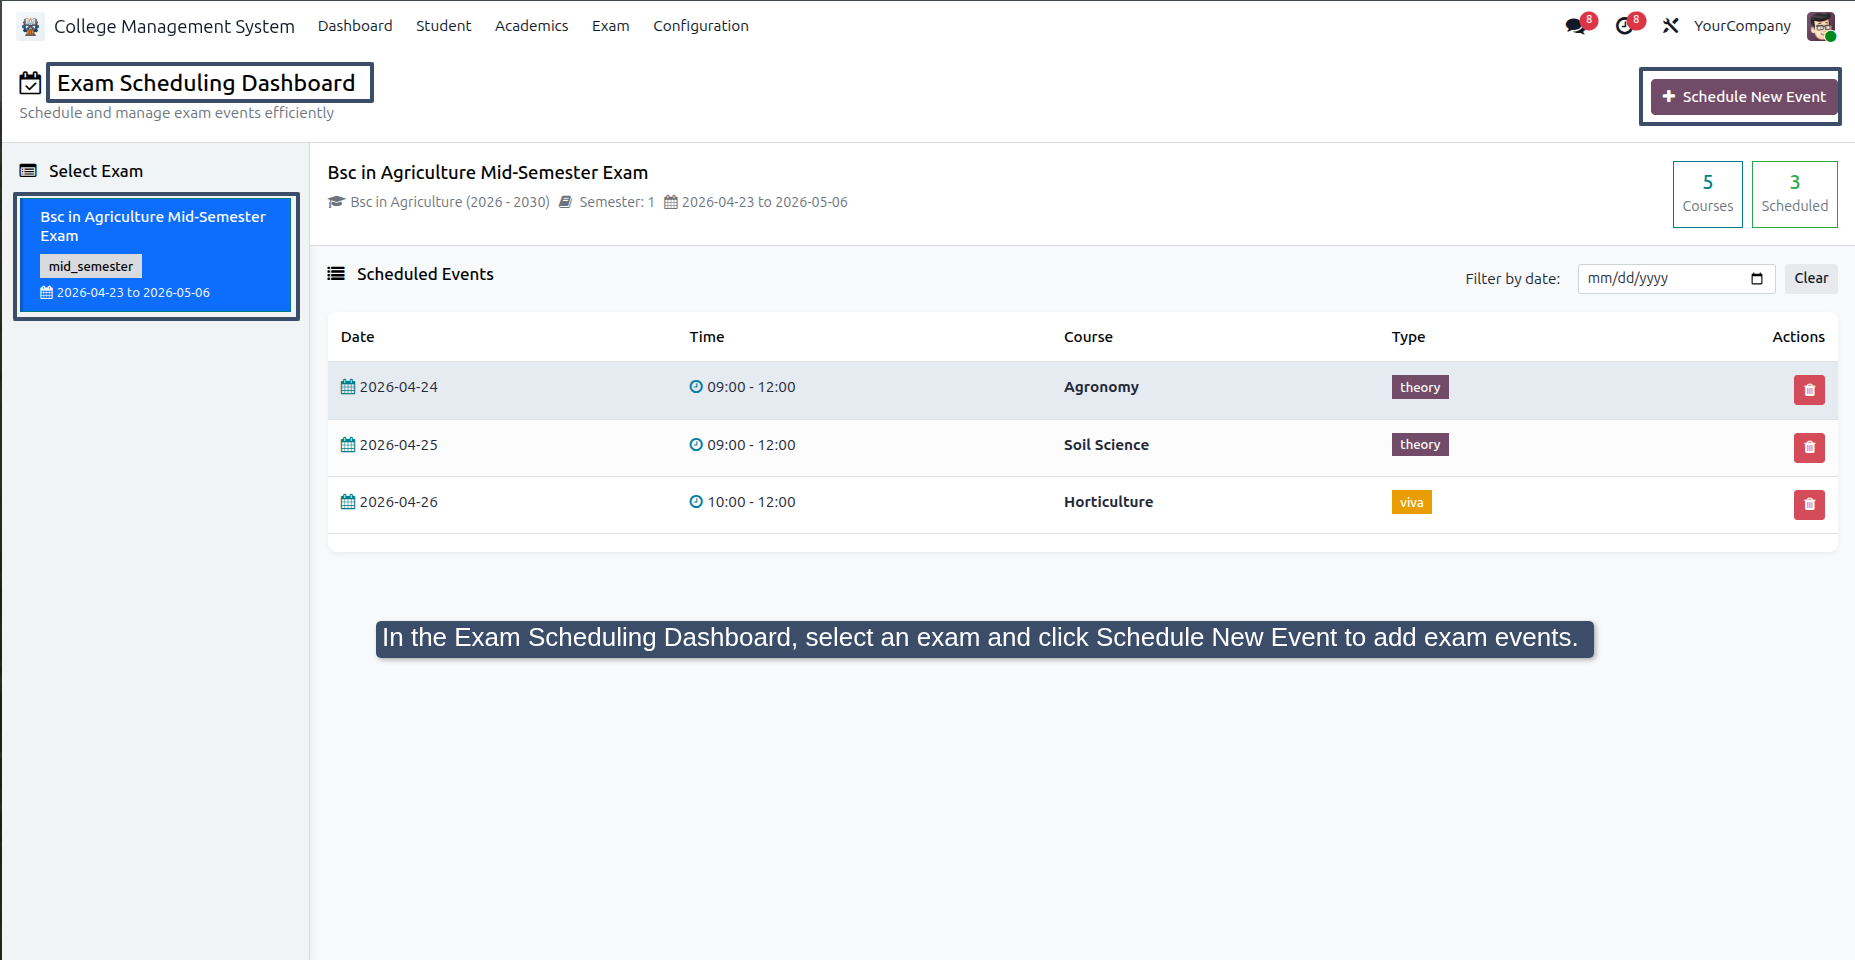Click the 09:00 - 12:00 time in Agronomy row
This screenshot has width=1855, height=960.
(x=742, y=387)
